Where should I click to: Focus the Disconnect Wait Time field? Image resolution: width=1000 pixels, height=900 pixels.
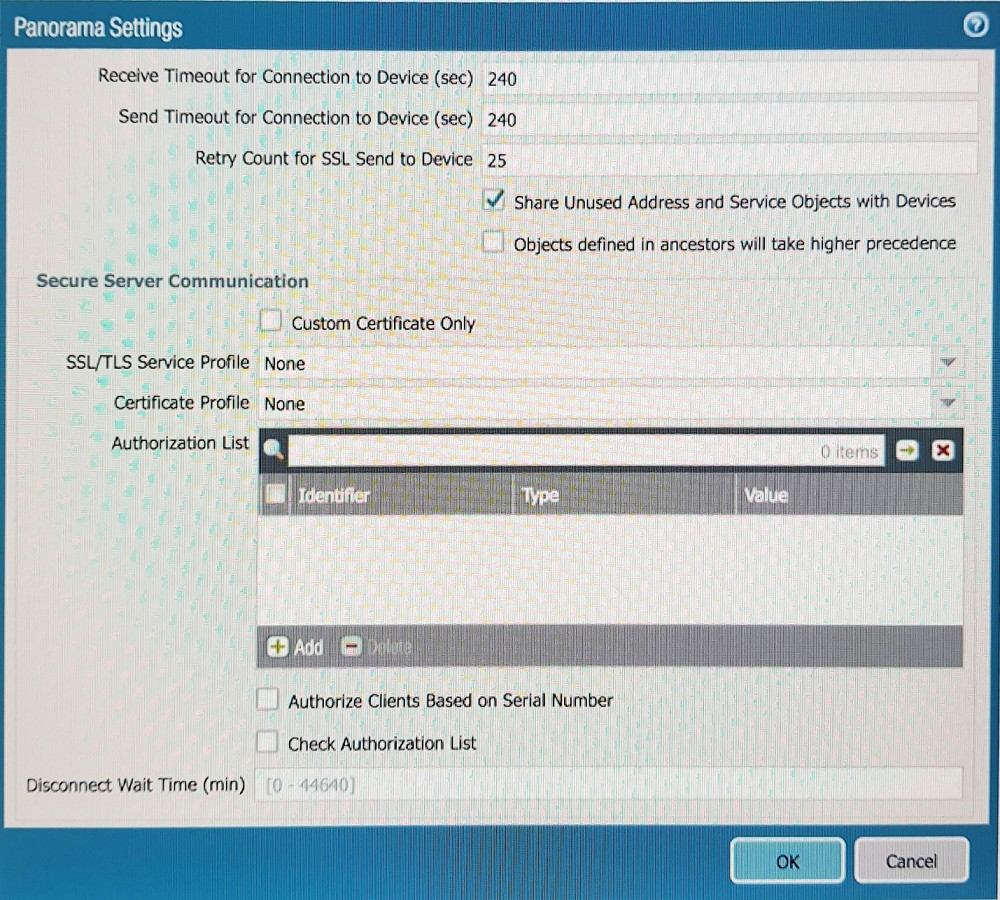[608, 785]
